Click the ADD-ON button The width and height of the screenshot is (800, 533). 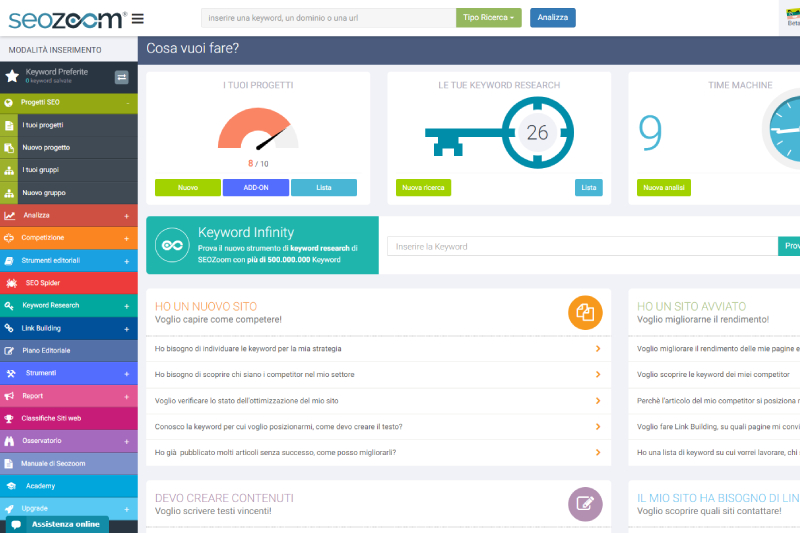click(256, 188)
